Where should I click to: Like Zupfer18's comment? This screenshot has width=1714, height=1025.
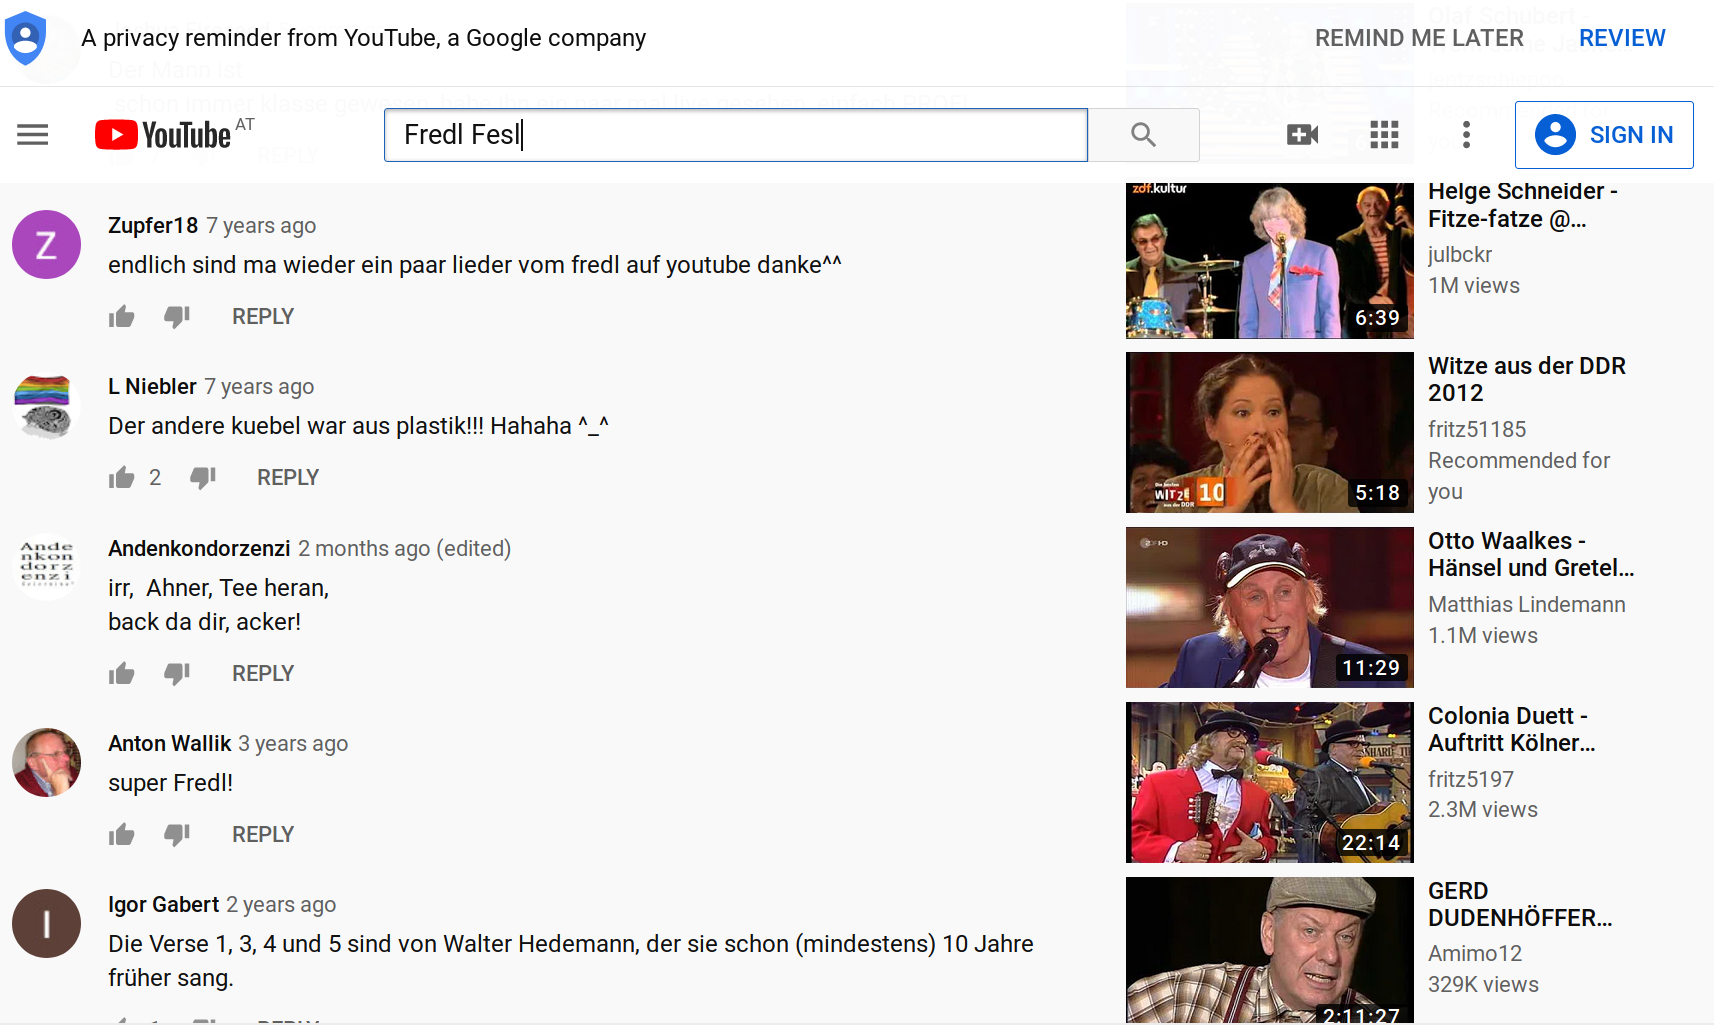point(122,317)
